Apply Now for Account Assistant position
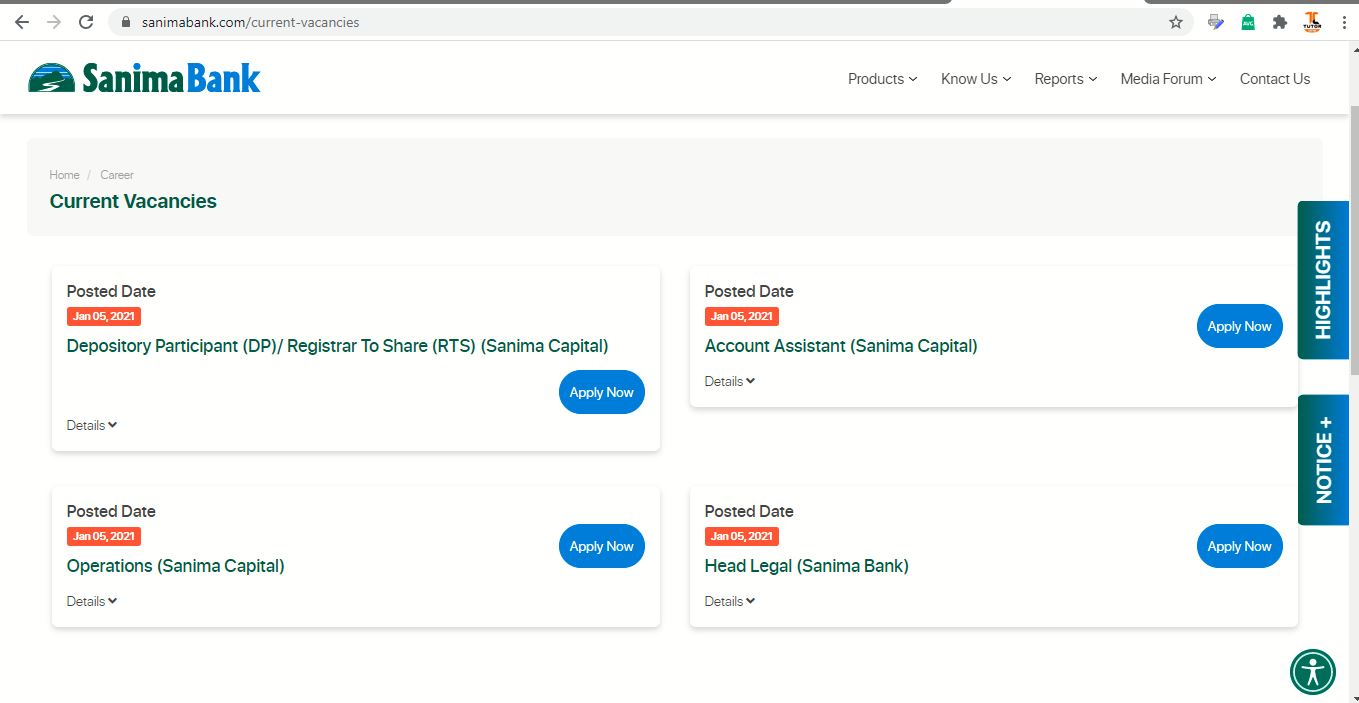 click(x=1240, y=326)
